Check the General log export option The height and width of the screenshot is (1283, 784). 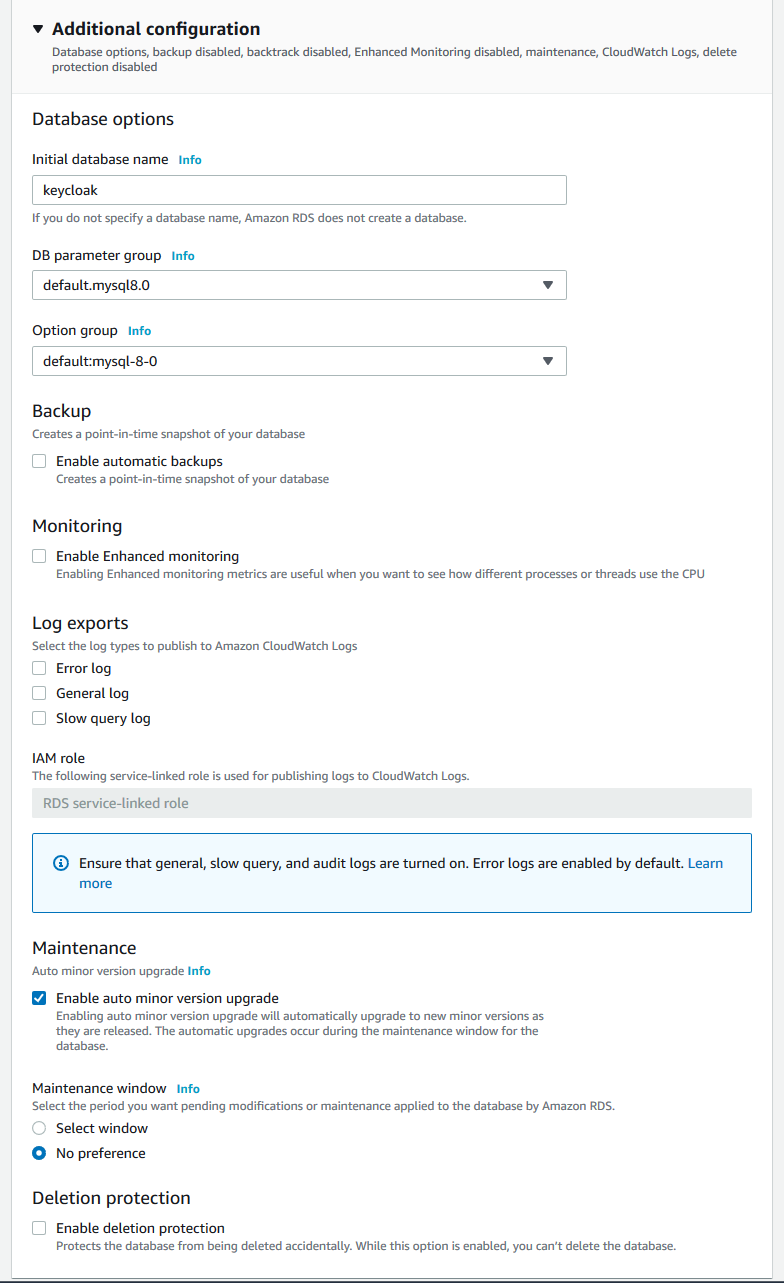[x=38, y=692]
